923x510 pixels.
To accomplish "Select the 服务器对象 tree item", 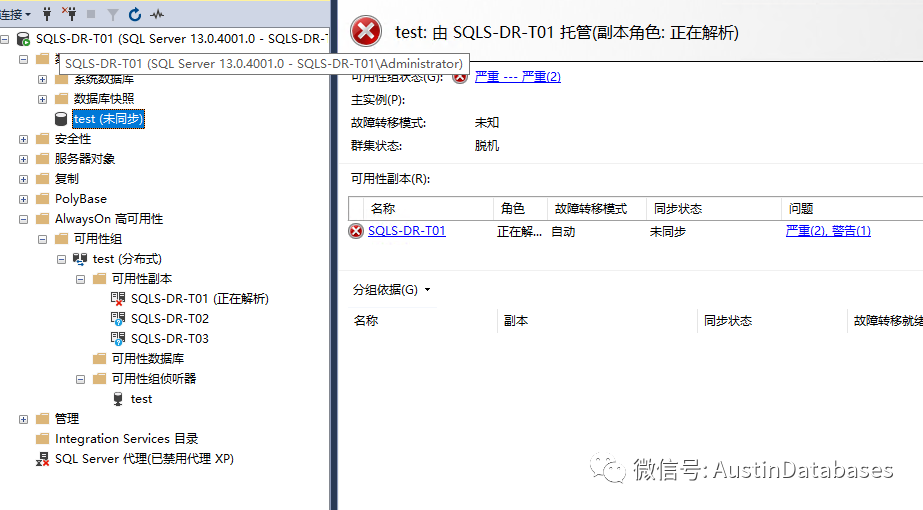I will point(85,158).
